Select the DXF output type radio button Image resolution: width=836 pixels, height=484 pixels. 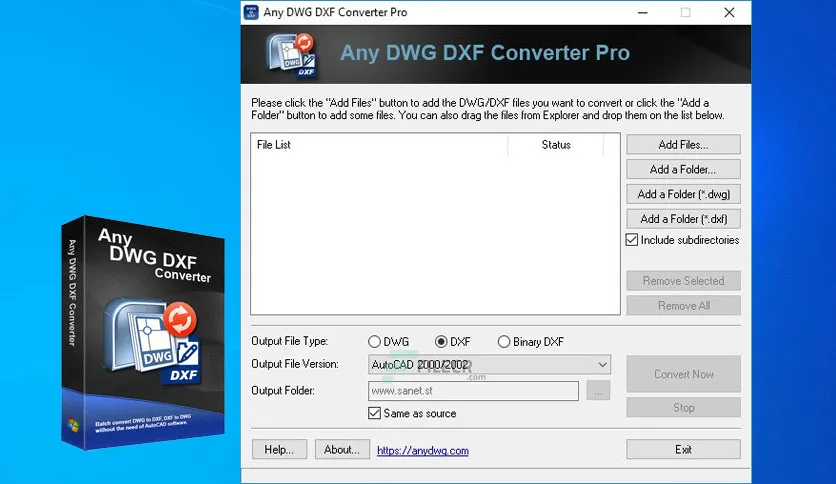point(441,342)
